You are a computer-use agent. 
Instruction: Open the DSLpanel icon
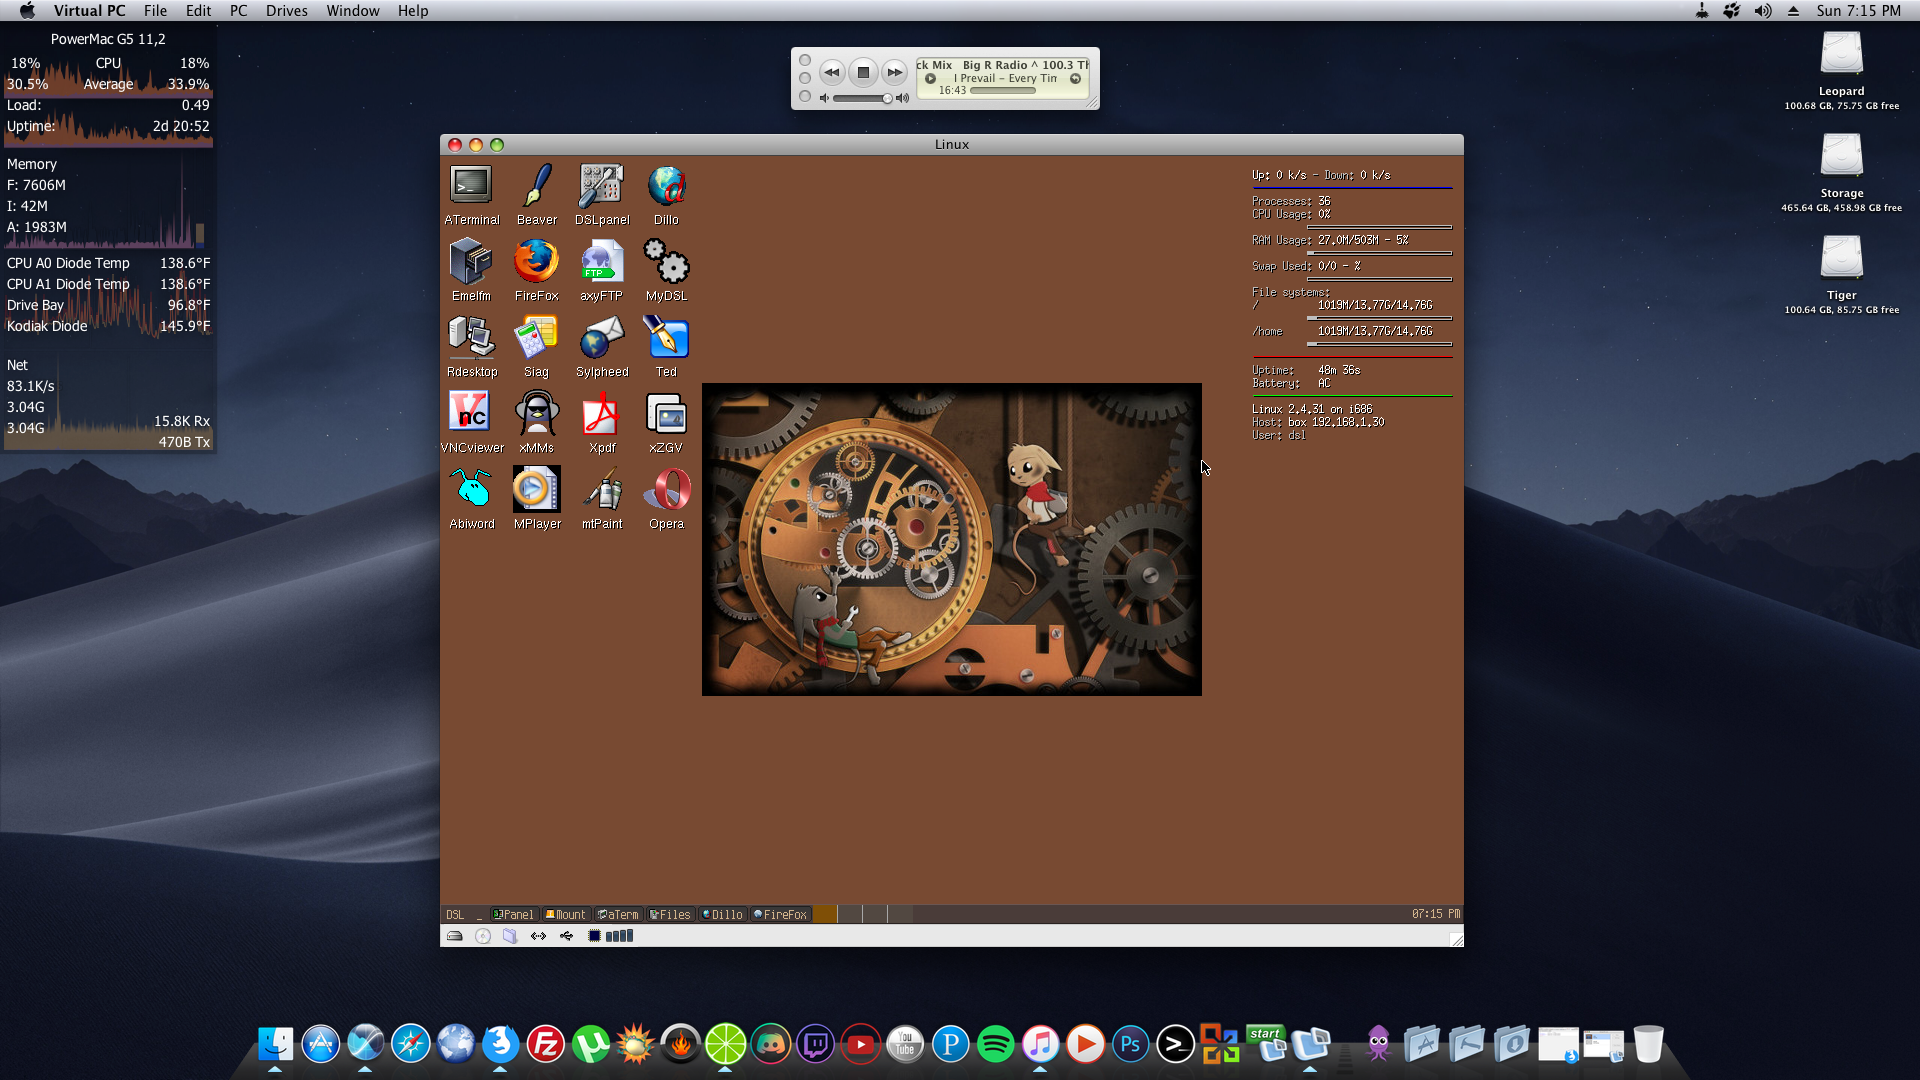(x=601, y=186)
